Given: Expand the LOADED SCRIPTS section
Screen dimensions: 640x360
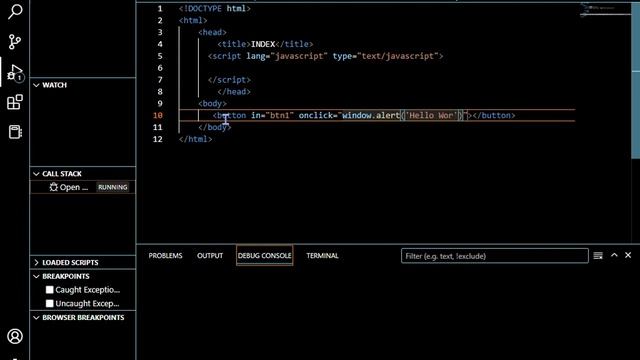Looking at the screenshot, I should pos(36,262).
